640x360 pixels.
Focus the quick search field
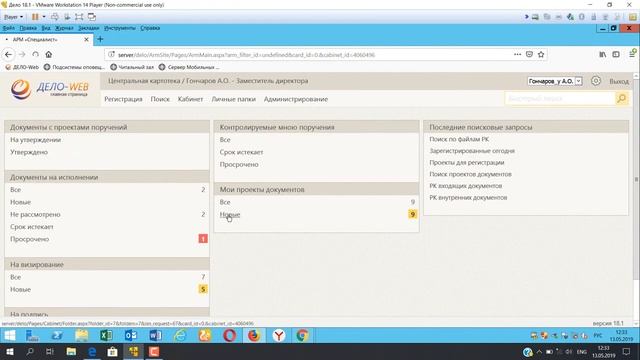click(560, 98)
